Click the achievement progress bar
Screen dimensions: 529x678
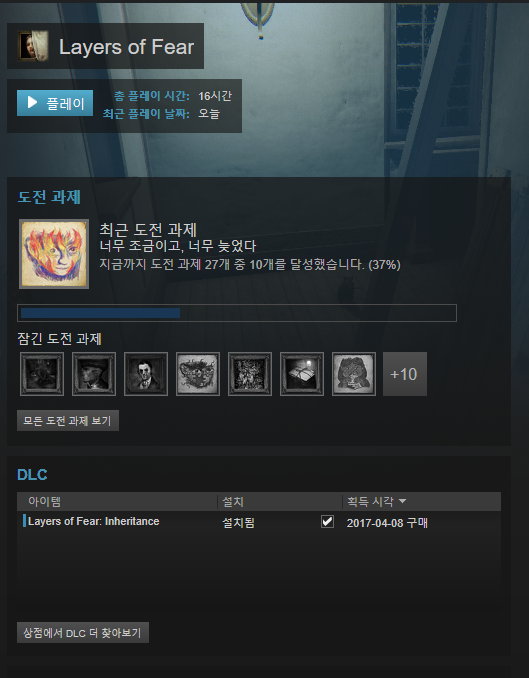(237, 313)
